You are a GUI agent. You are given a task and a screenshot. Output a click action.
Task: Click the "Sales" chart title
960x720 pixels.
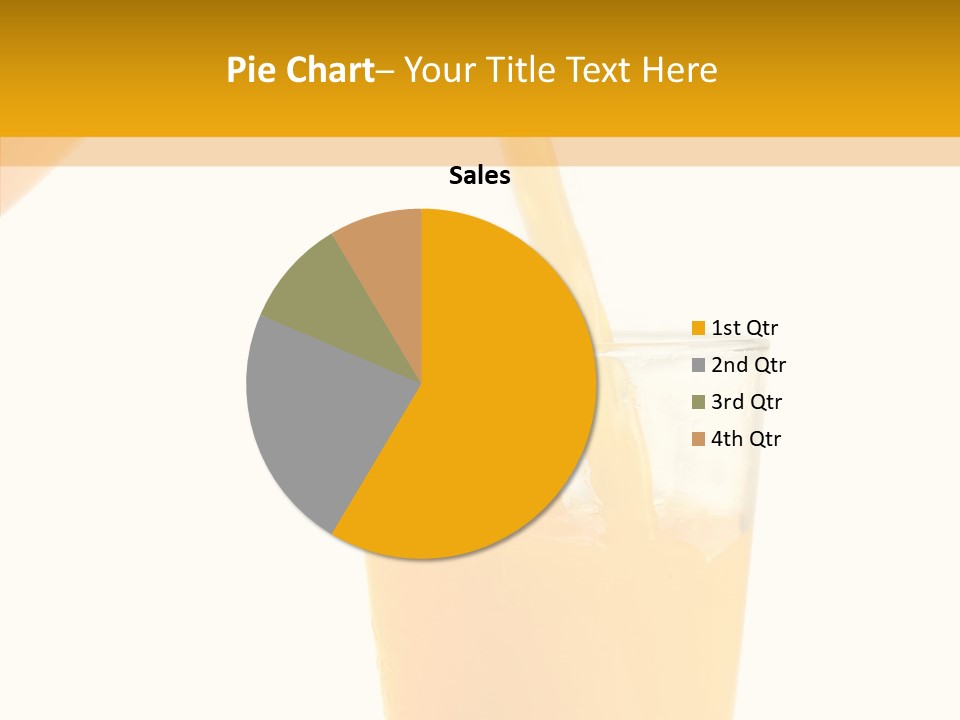(479, 176)
